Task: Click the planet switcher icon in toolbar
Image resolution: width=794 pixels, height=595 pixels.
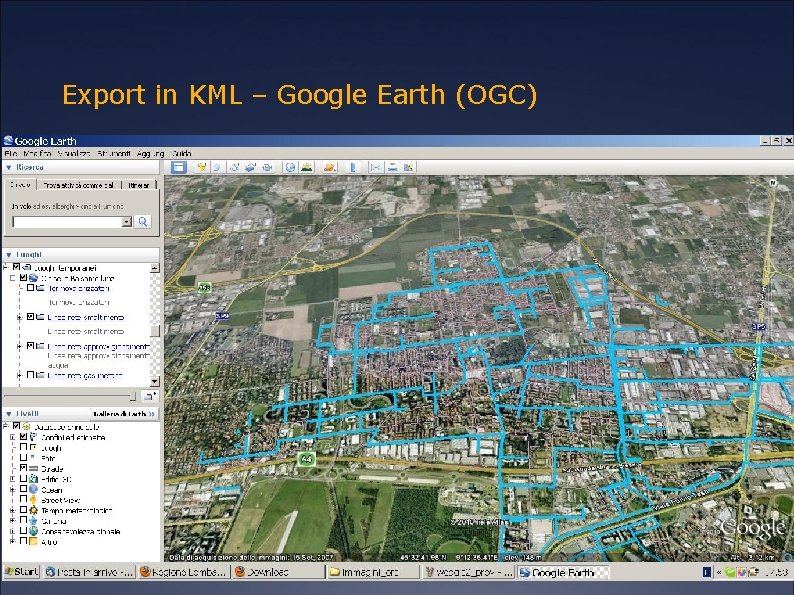Action: [329, 167]
